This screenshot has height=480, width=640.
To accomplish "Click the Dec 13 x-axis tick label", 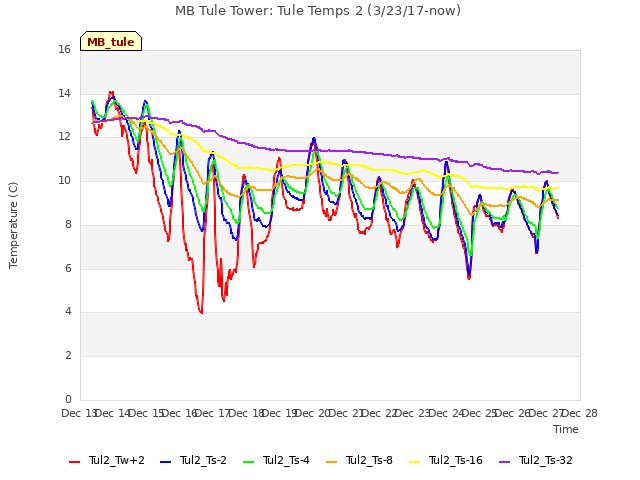I will [79, 413].
